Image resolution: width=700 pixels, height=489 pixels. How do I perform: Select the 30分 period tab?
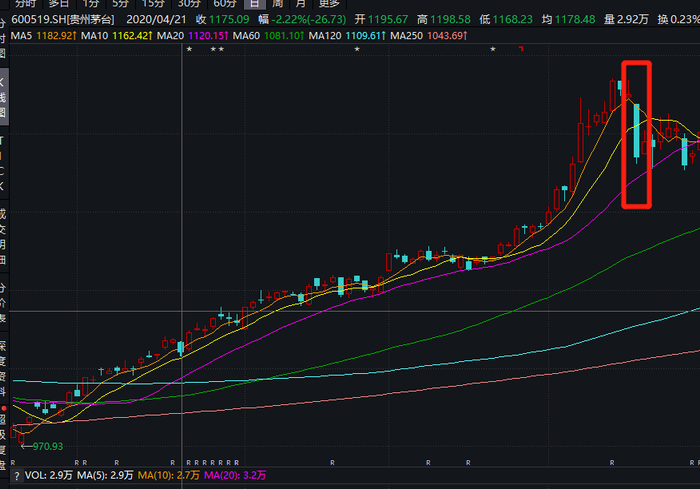click(189, 4)
